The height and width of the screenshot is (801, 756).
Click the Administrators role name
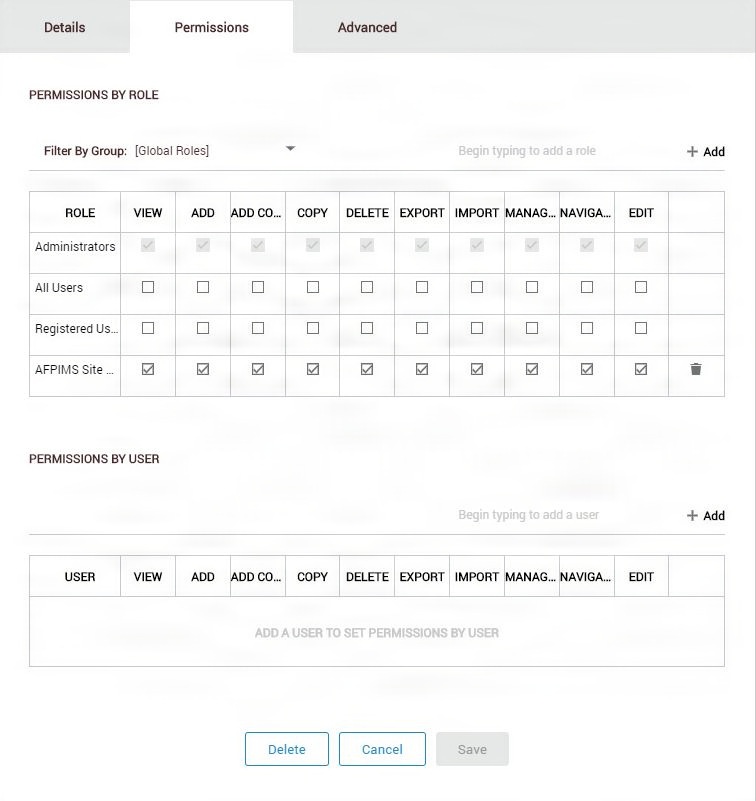coord(75,247)
